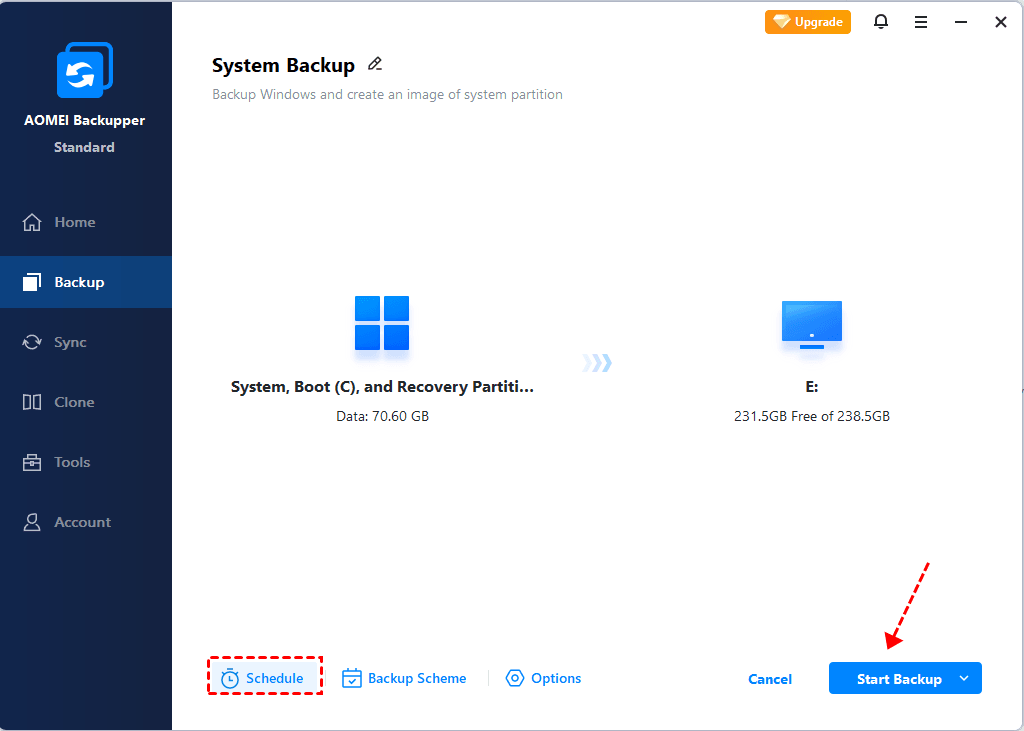This screenshot has height=731, width=1024.
Task: Select the System Boot C source partition
Action: tap(381, 324)
